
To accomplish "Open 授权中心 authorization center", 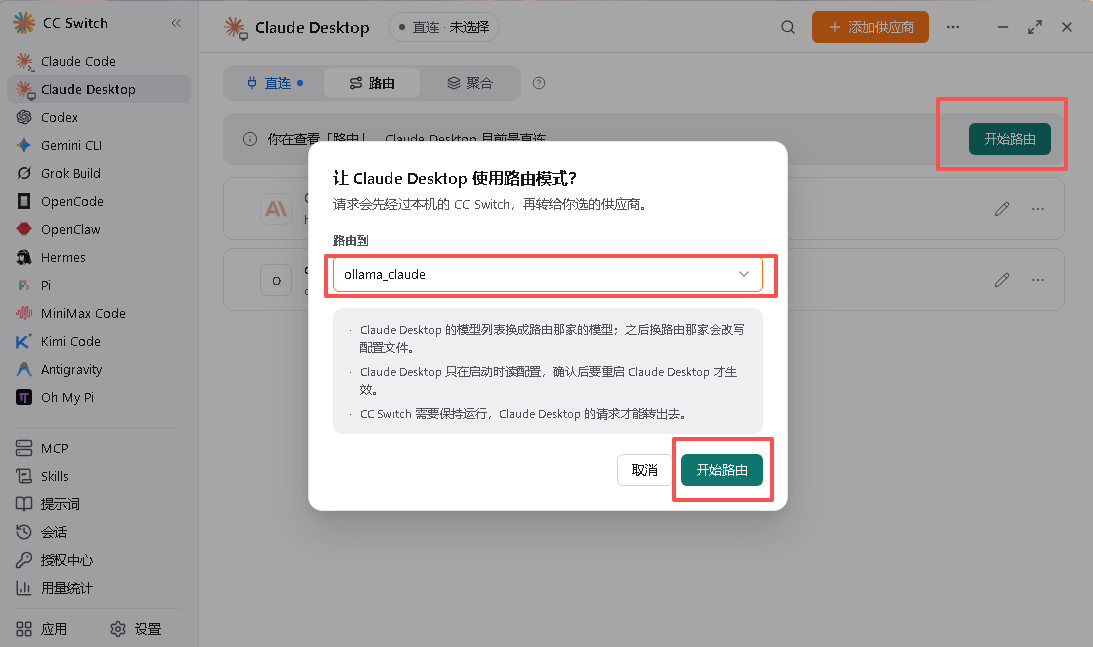I will point(98,560).
